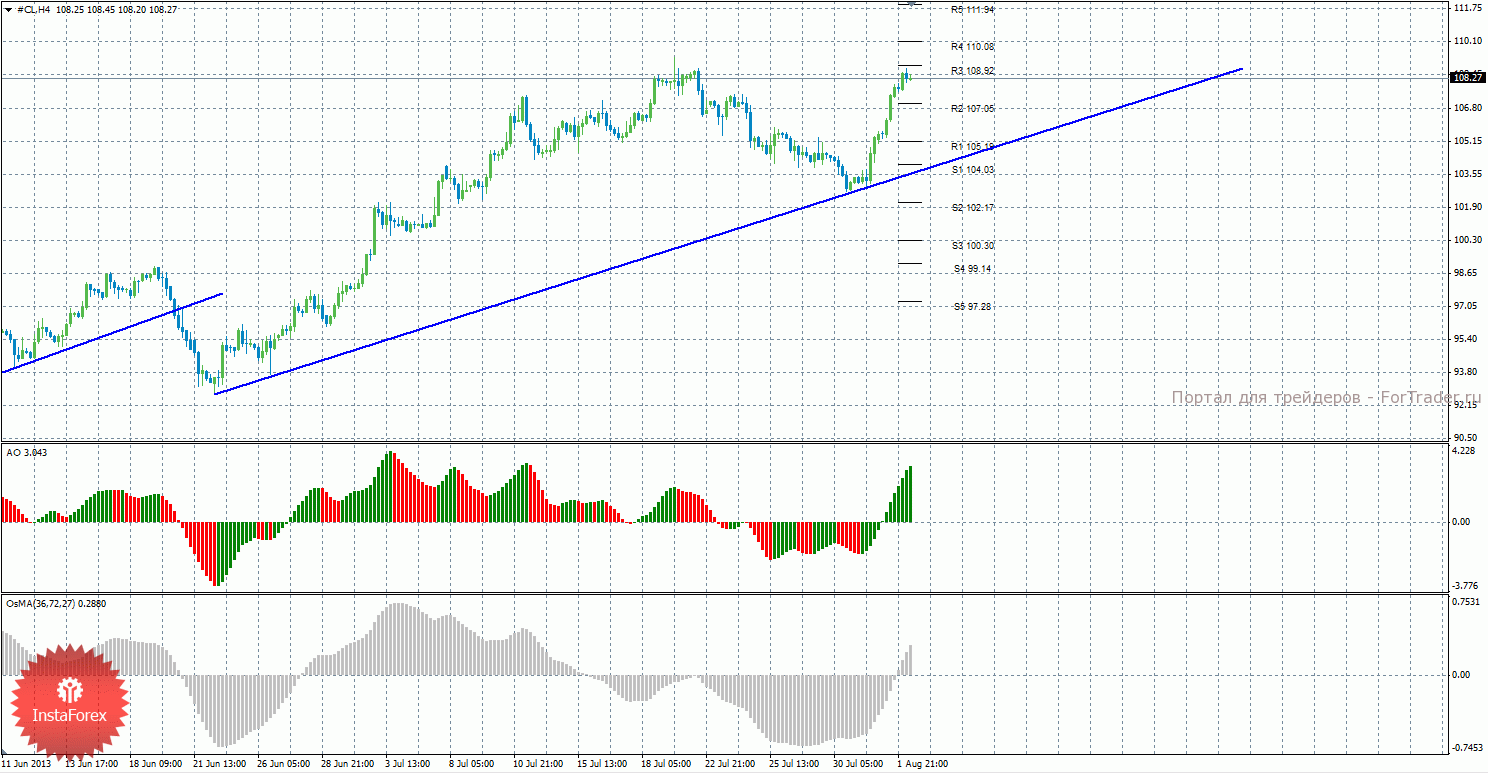Click the 1 Aug 21:00 time axis label
The width and height of the screenshot is (1488, 773).
pyautogui.click(x=922, y=764)
